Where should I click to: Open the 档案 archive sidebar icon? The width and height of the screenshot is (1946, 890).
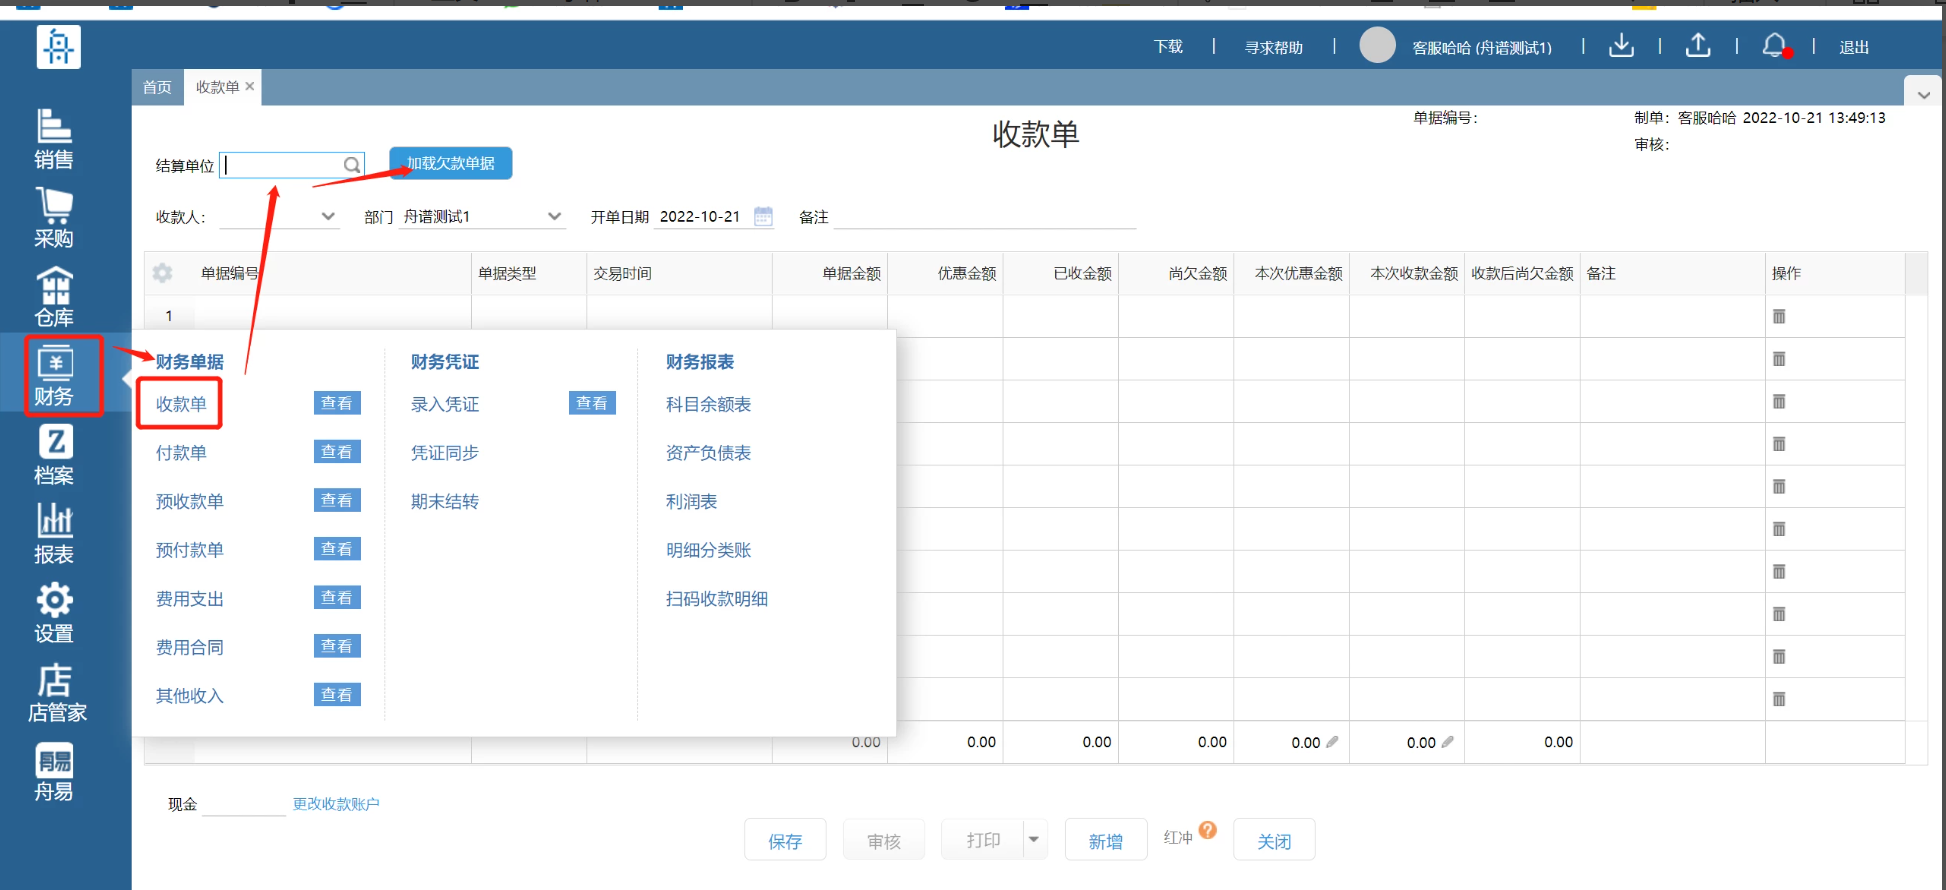pyautogui.click(x=54, y=455)
